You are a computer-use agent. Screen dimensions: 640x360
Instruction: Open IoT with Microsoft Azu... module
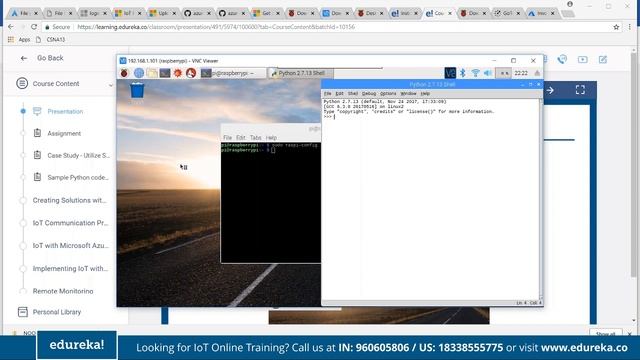[x=71, y=246]
